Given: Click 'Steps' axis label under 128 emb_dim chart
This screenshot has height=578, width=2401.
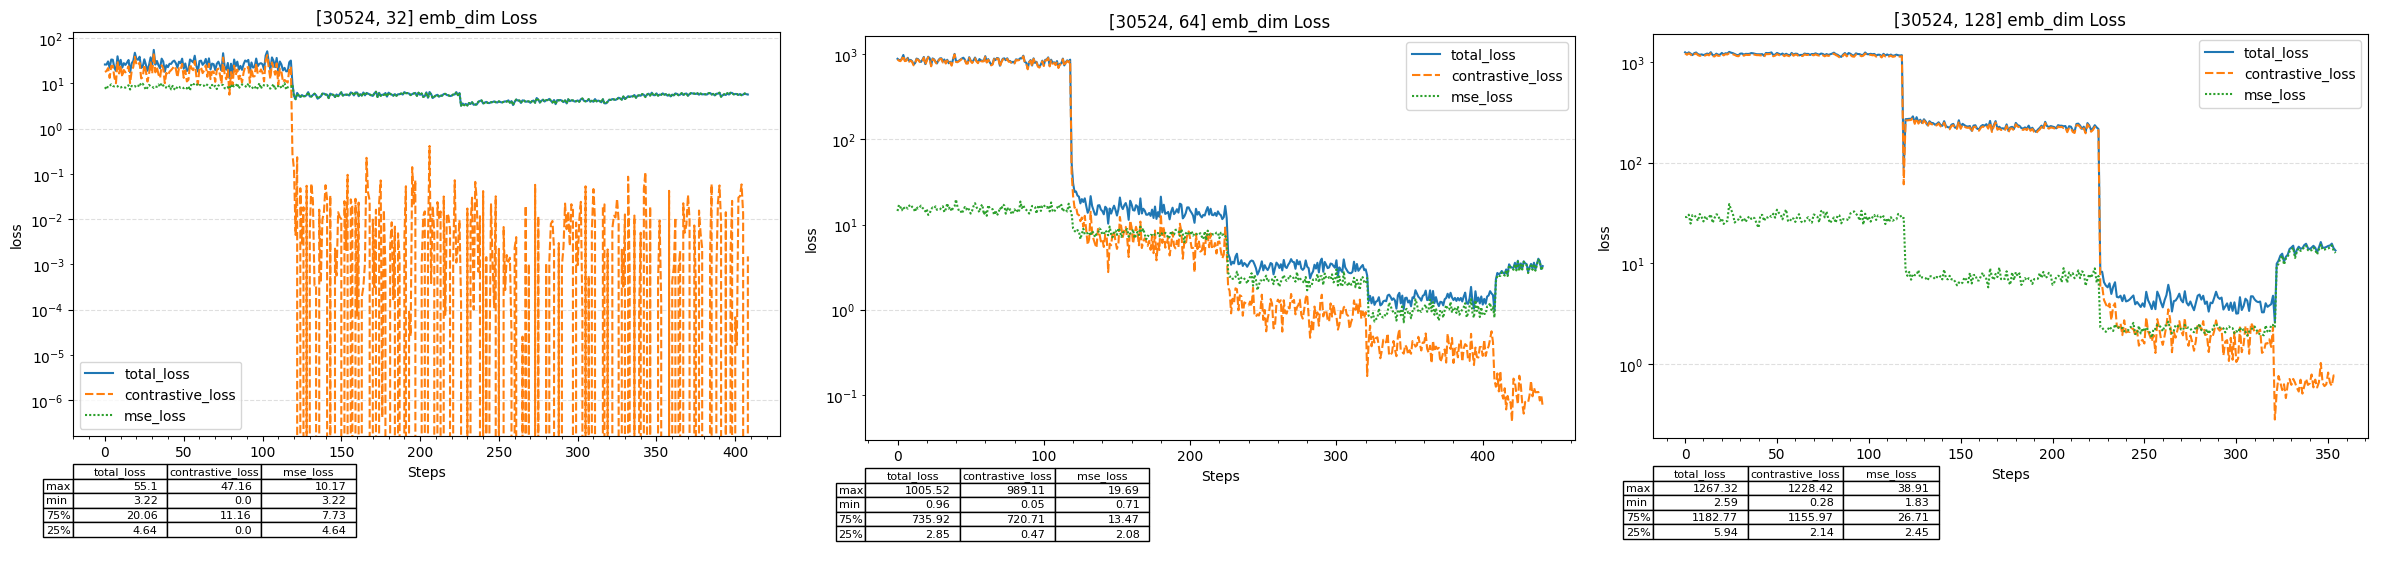Looking at the screenshot, I should tap(2010, 474).
